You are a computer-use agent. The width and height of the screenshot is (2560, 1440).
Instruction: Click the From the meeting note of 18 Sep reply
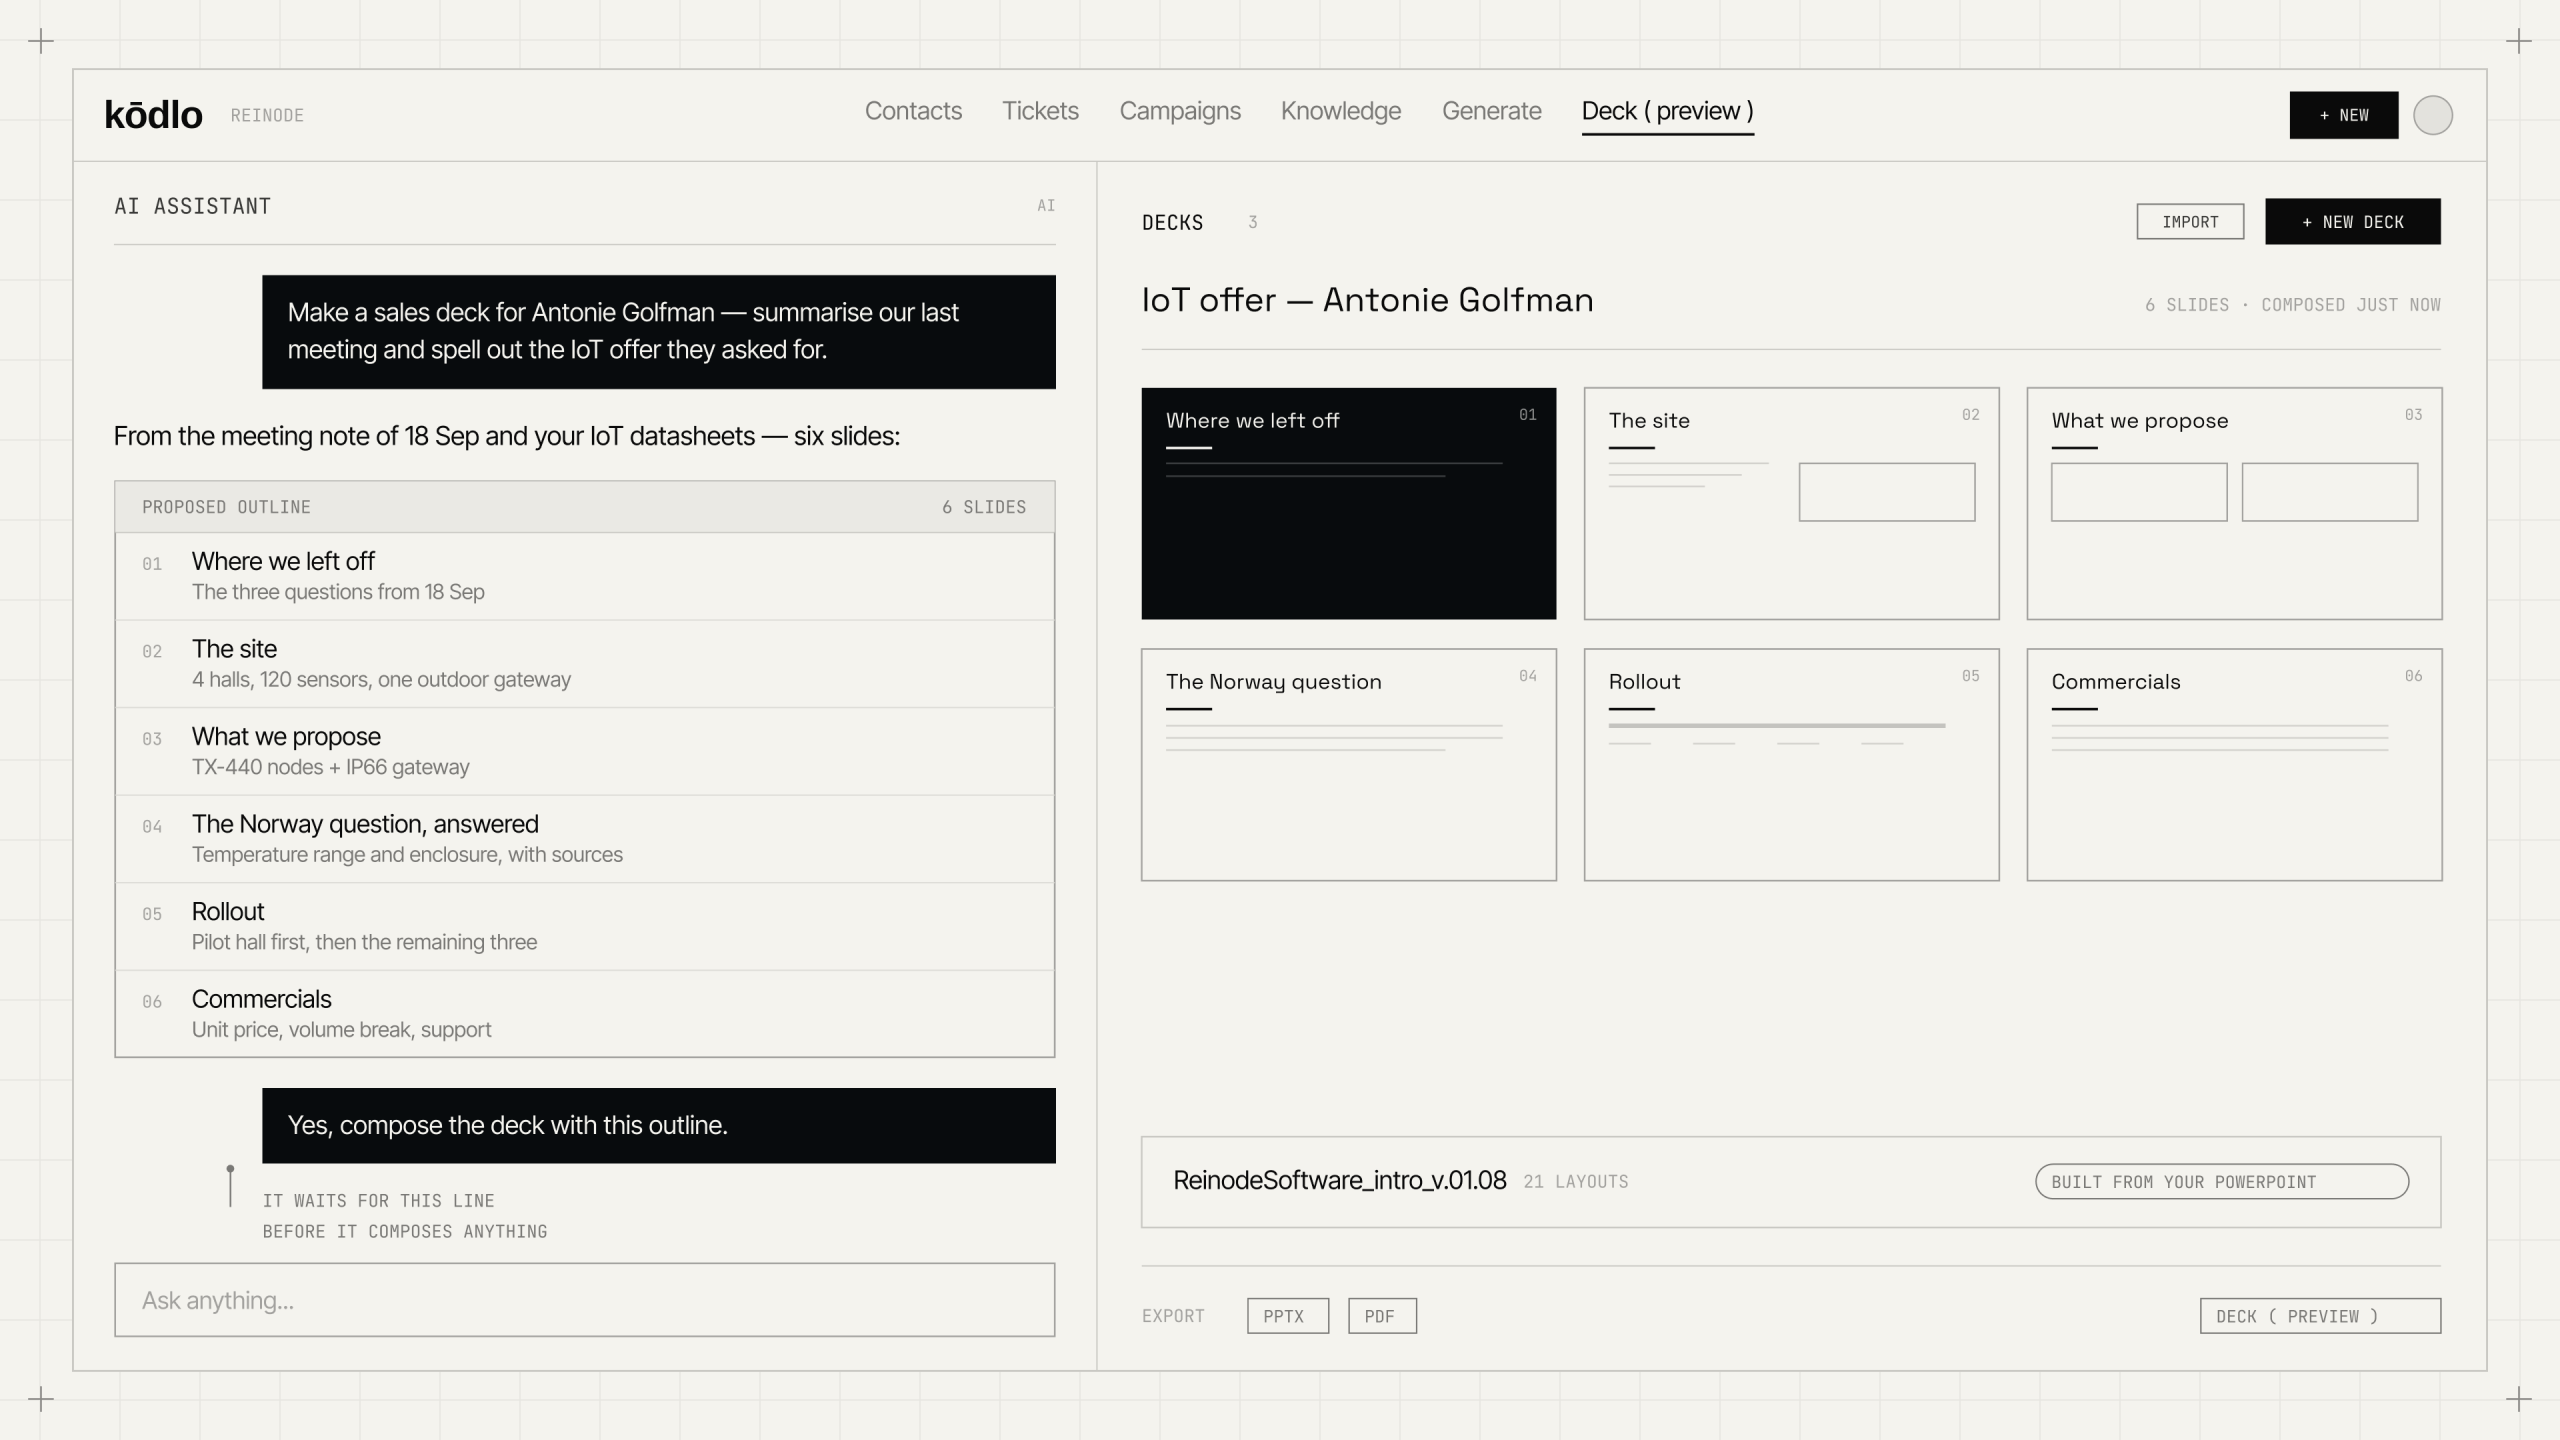[506, 436]
